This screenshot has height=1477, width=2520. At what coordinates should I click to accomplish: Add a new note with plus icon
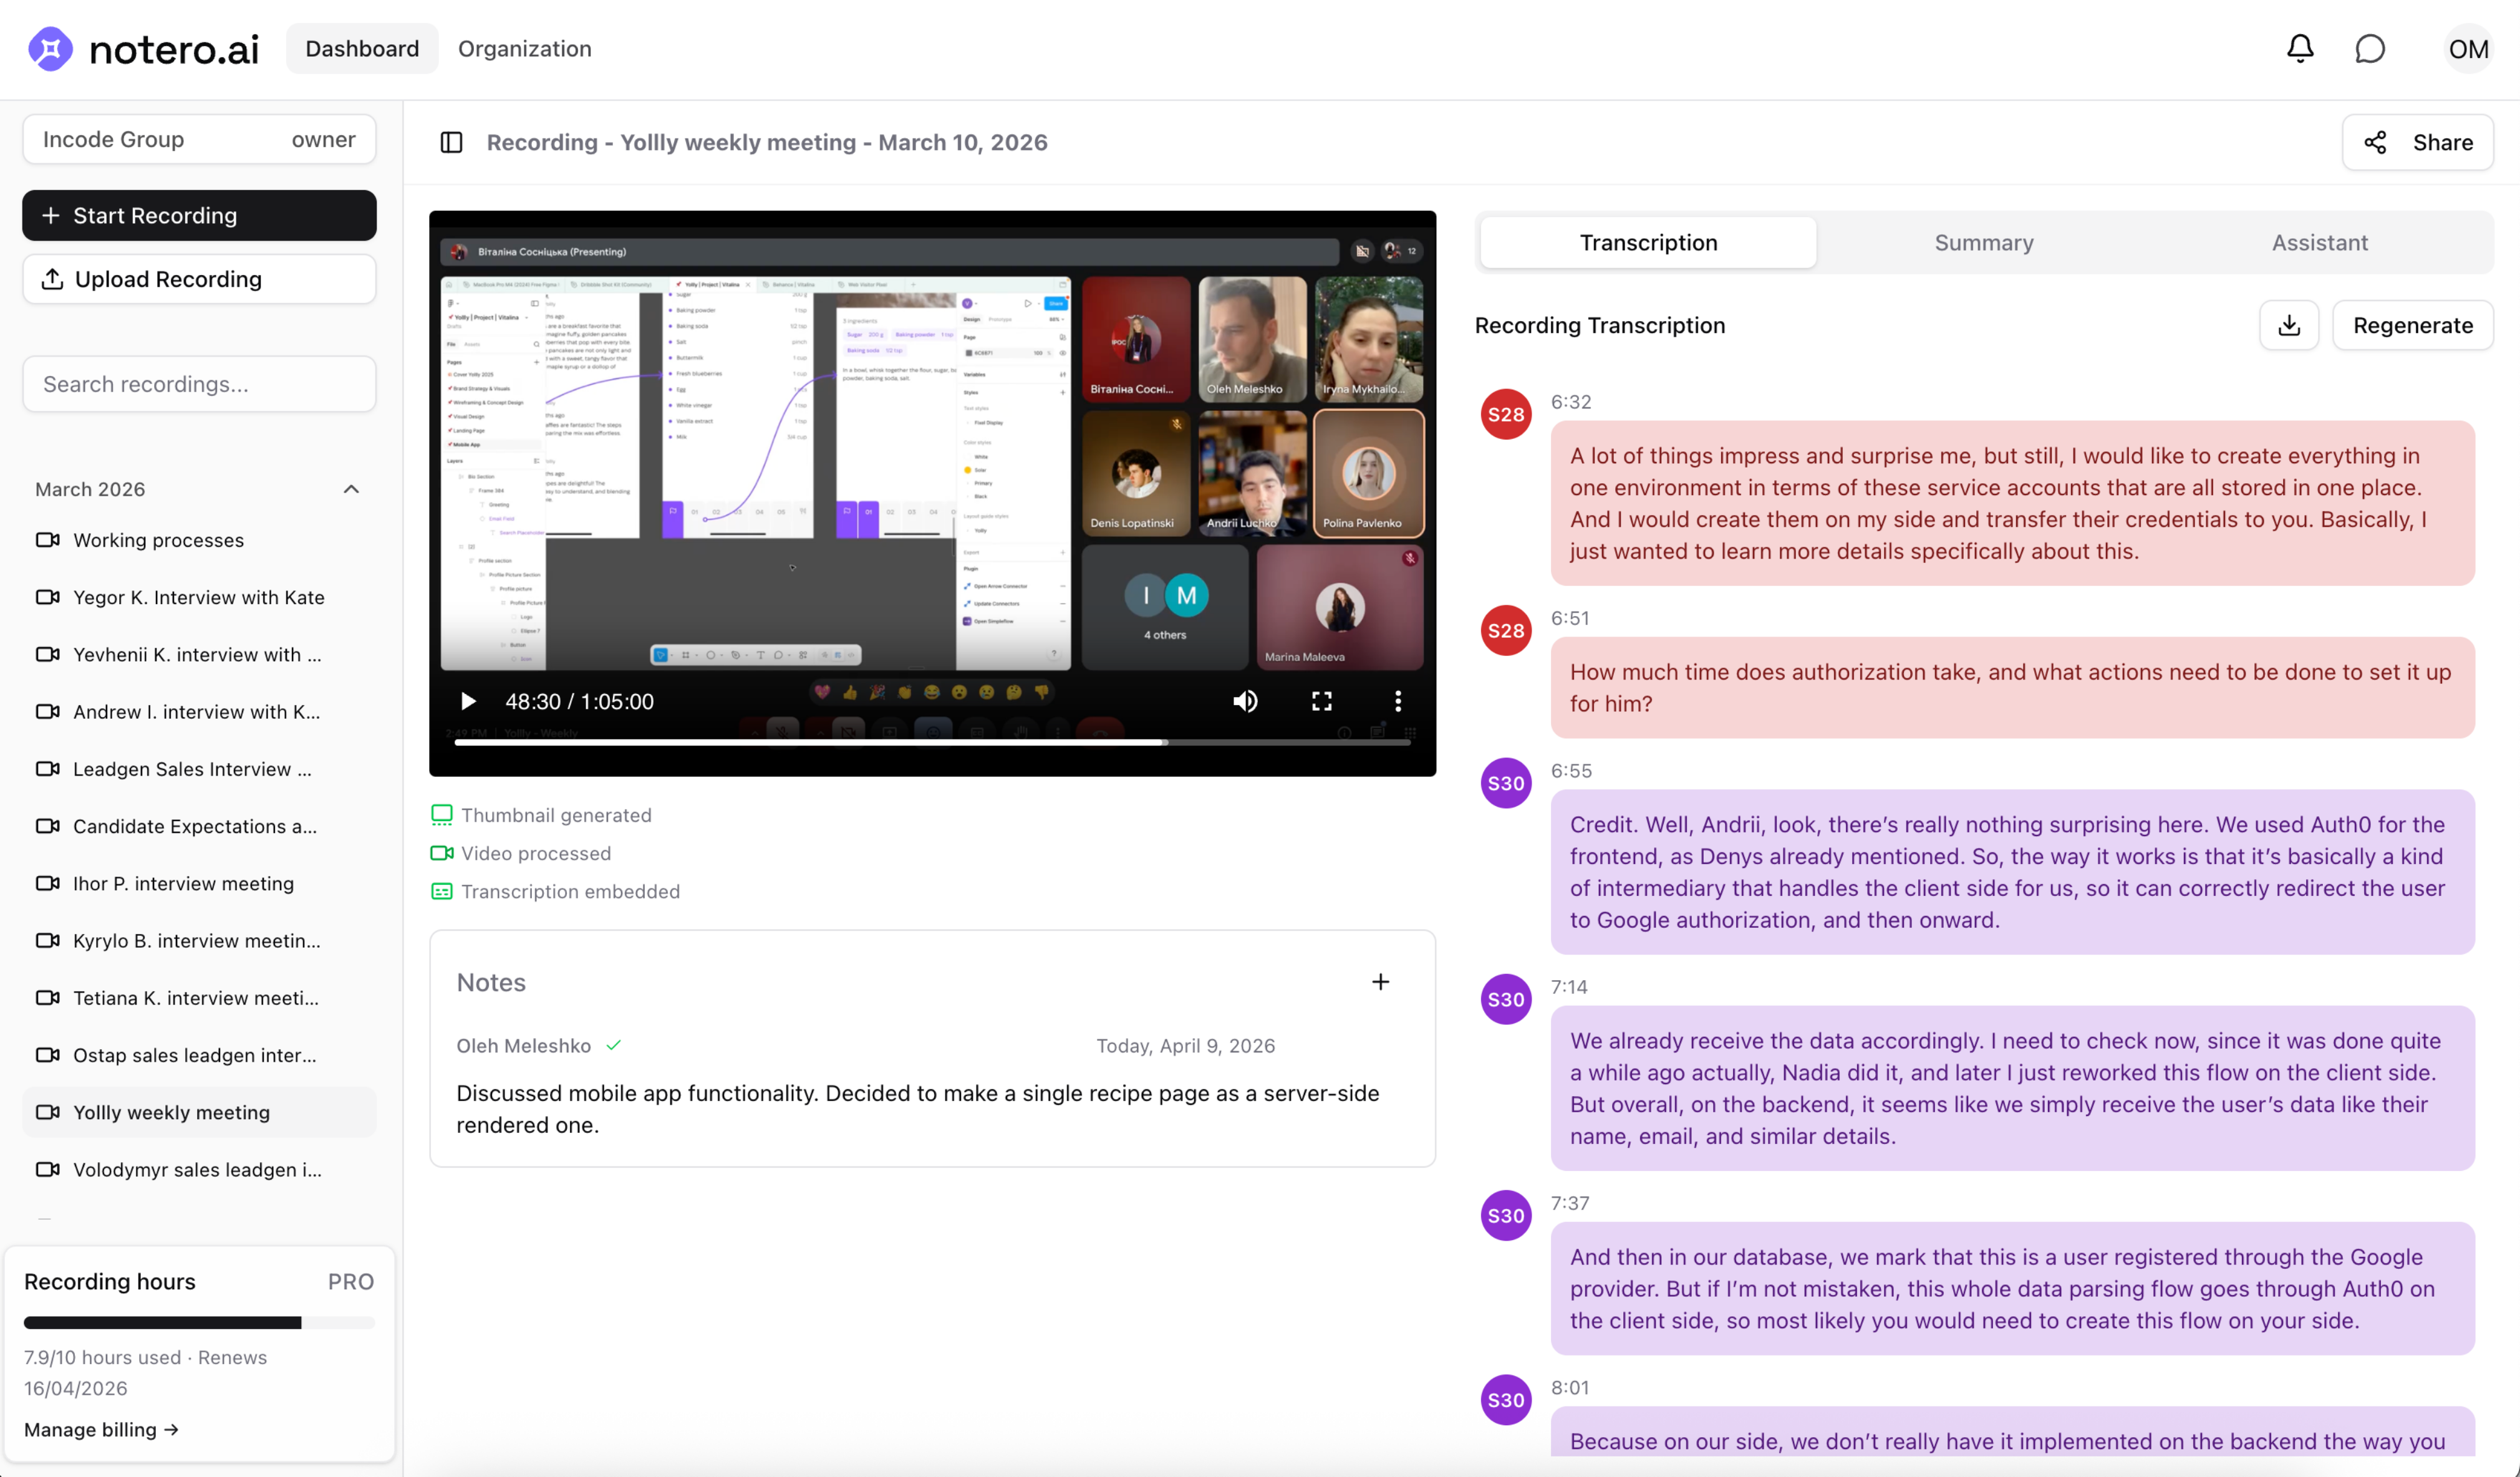point(1380,982)
